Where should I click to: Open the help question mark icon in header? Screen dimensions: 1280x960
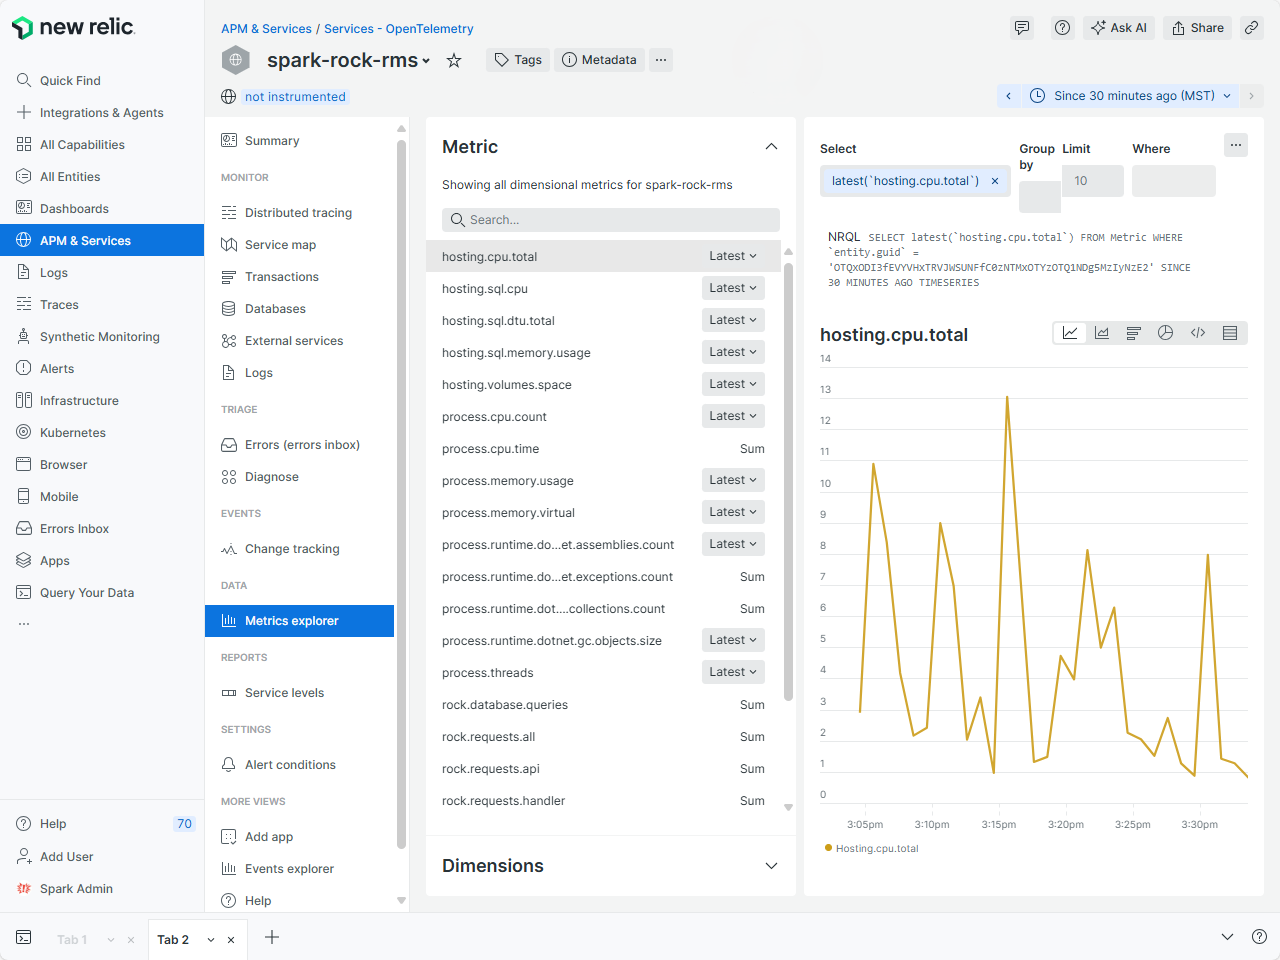point(1063,28)
